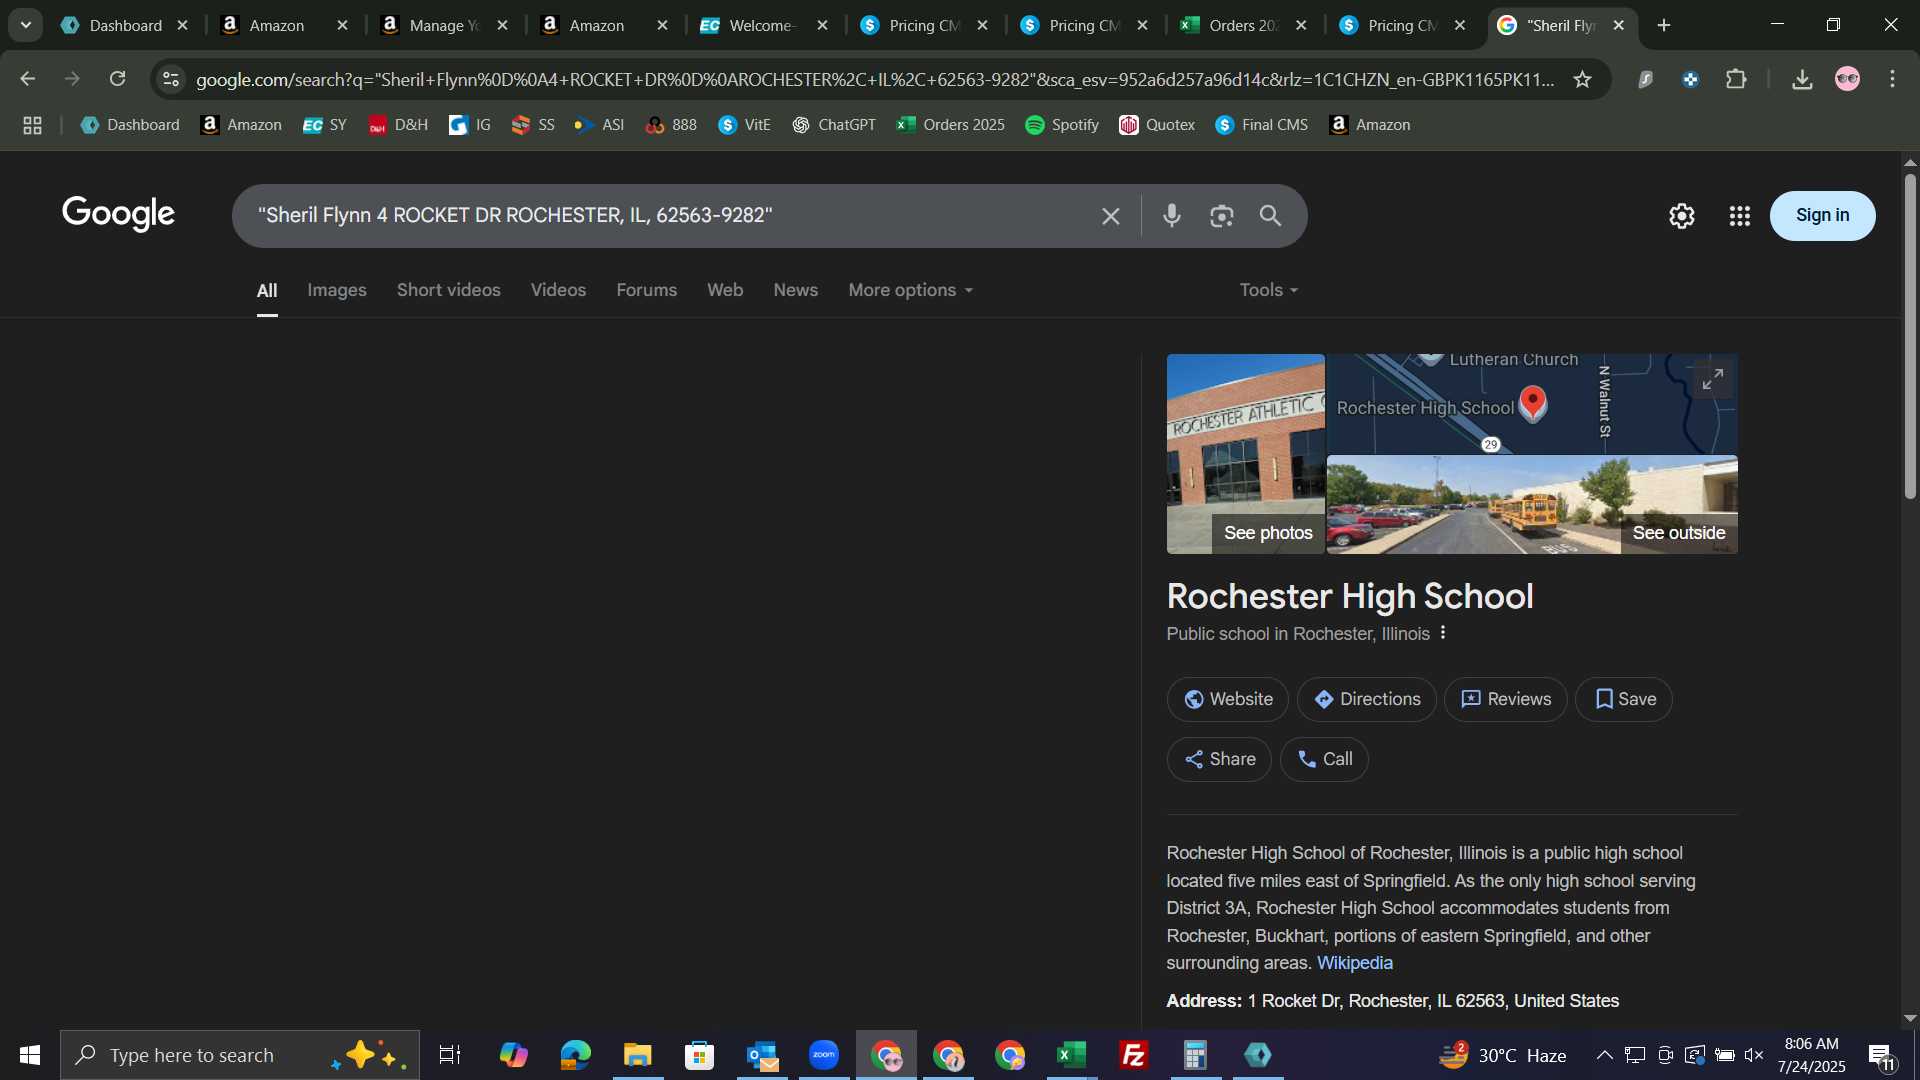The image size is (1920, 1080).
Task: Open more options next to Public school text
Action: (1443, 633)
